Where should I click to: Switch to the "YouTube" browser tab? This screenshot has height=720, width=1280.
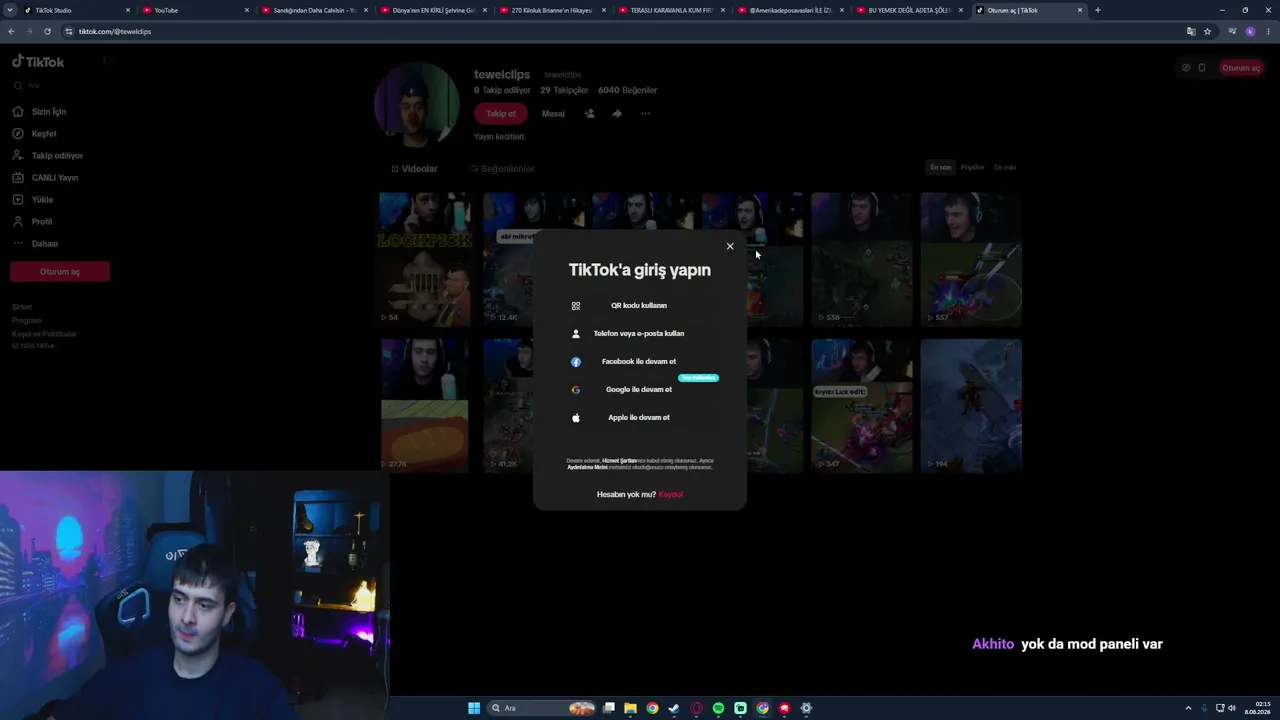196,10
